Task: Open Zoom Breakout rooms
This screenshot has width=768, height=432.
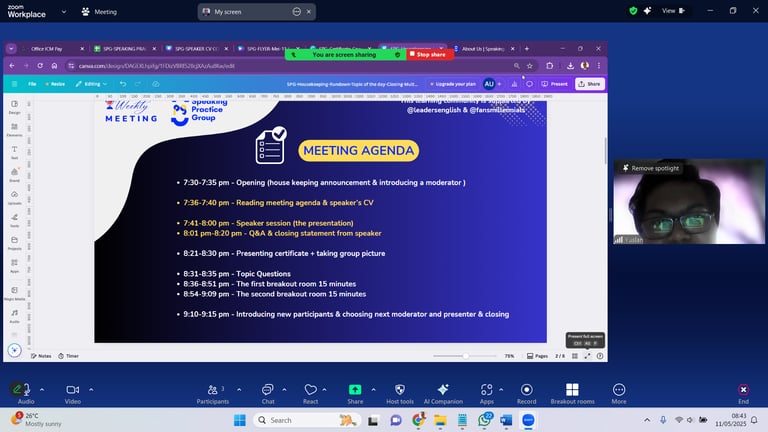Action: (x=572, y=394)
